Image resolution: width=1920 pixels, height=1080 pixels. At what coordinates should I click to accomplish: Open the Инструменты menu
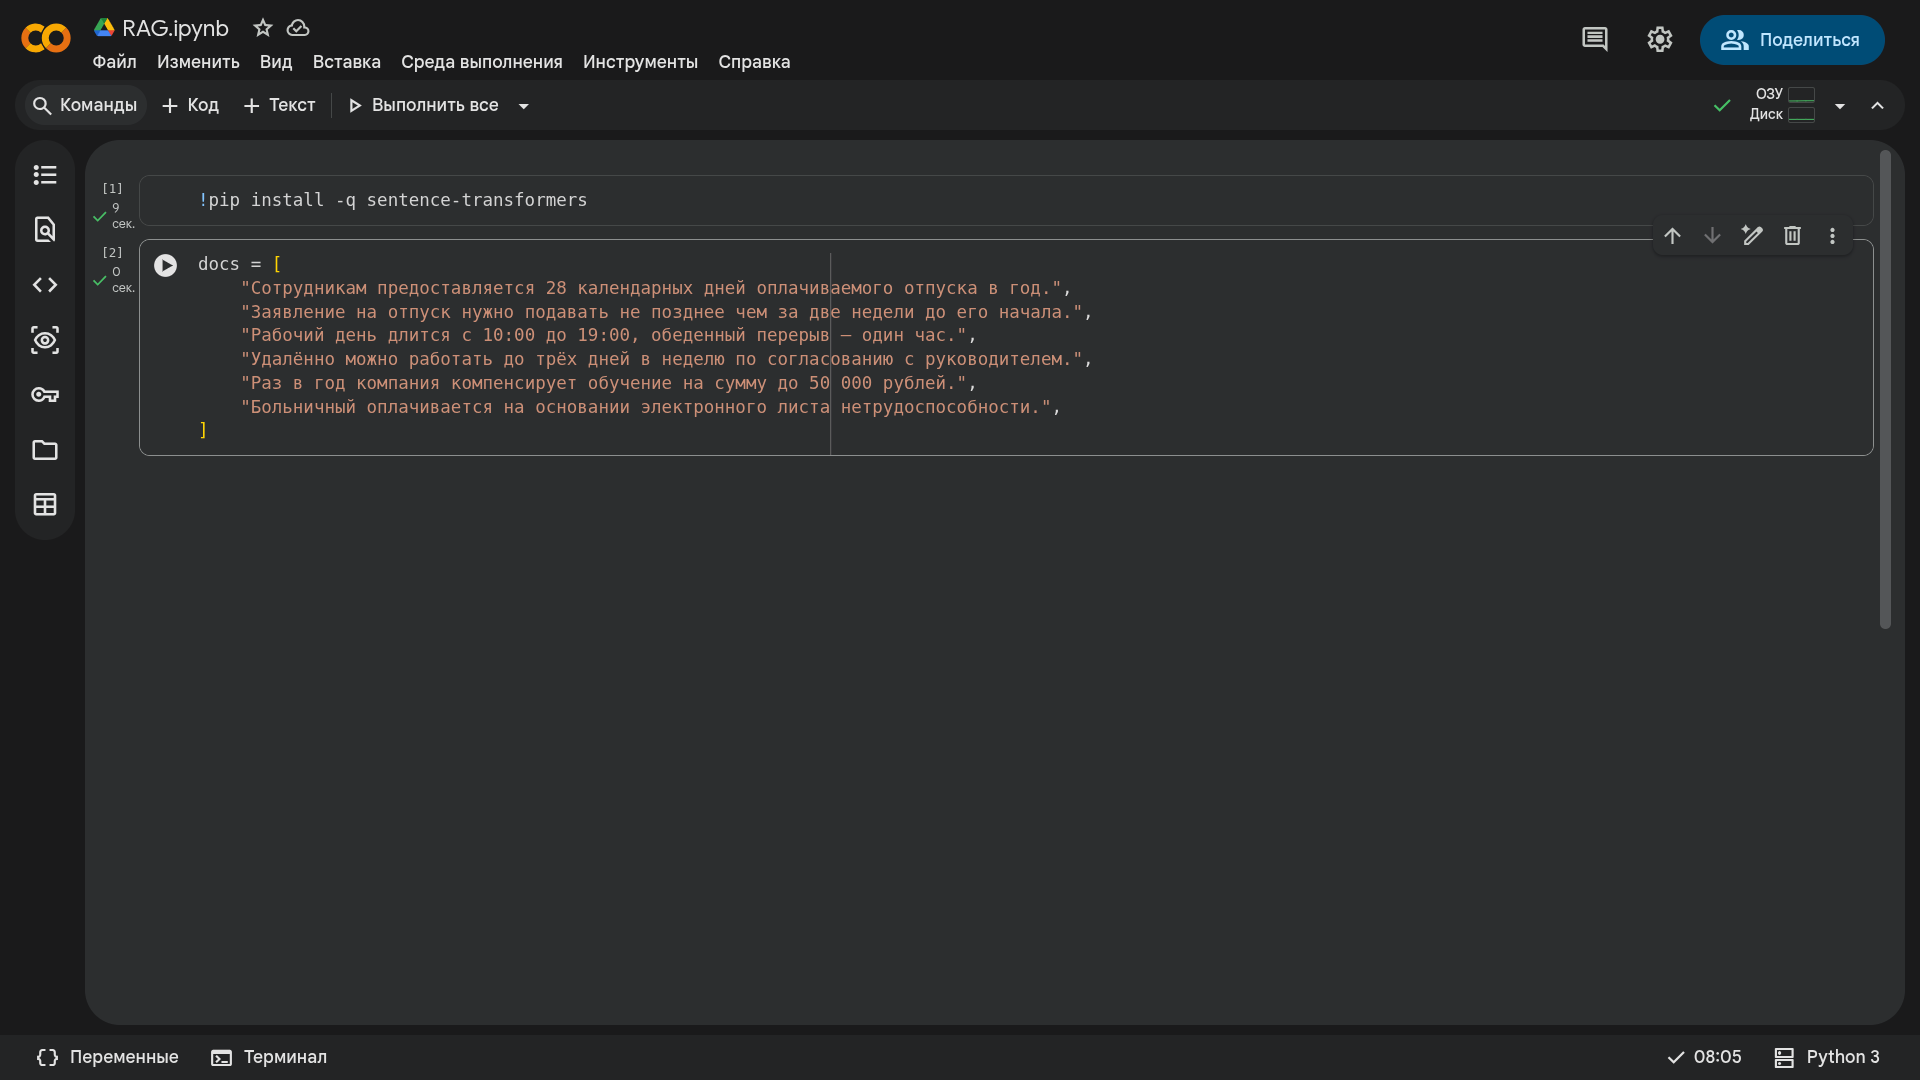[640, 62]
